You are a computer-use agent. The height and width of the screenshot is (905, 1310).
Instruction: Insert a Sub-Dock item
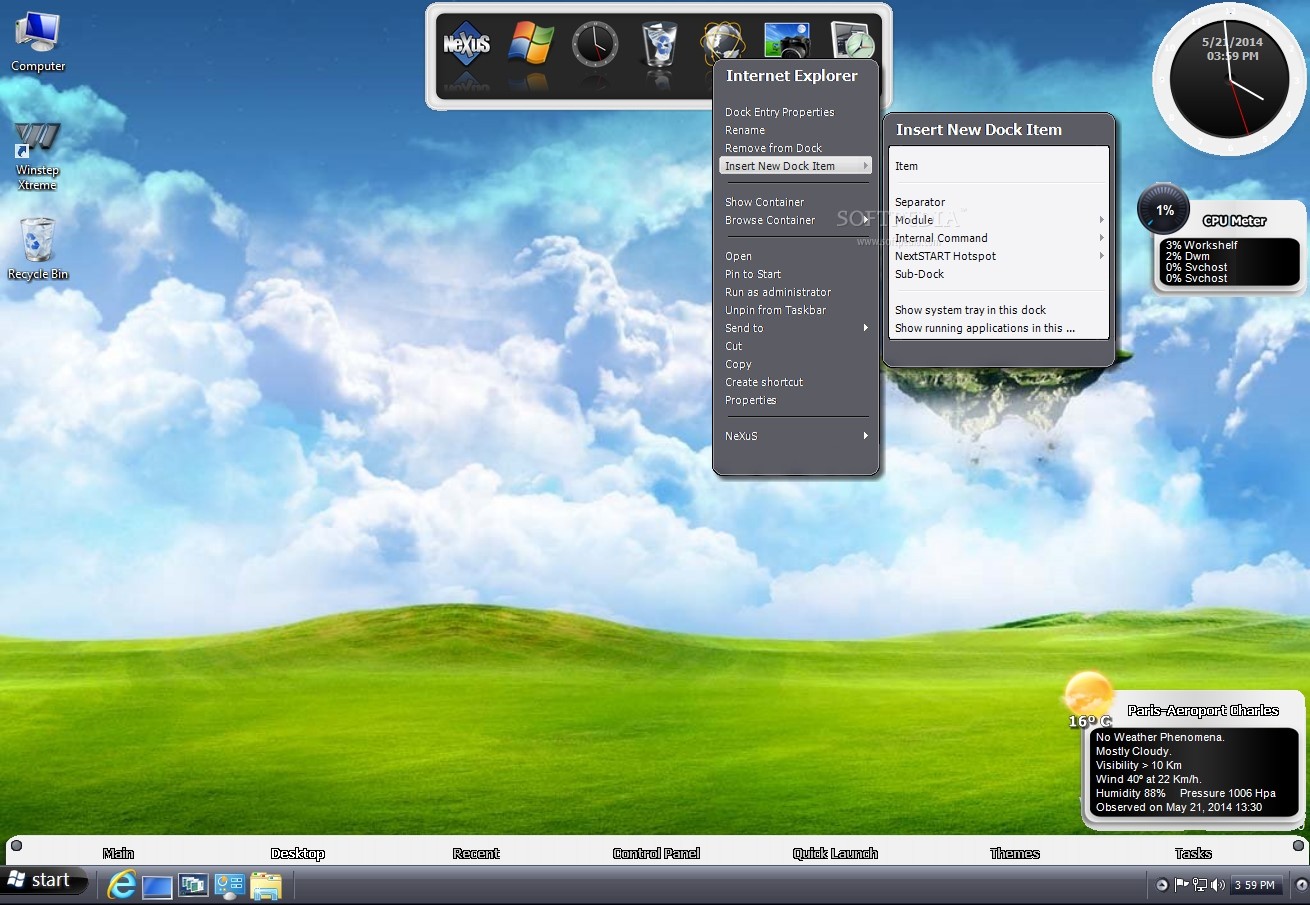999,274
